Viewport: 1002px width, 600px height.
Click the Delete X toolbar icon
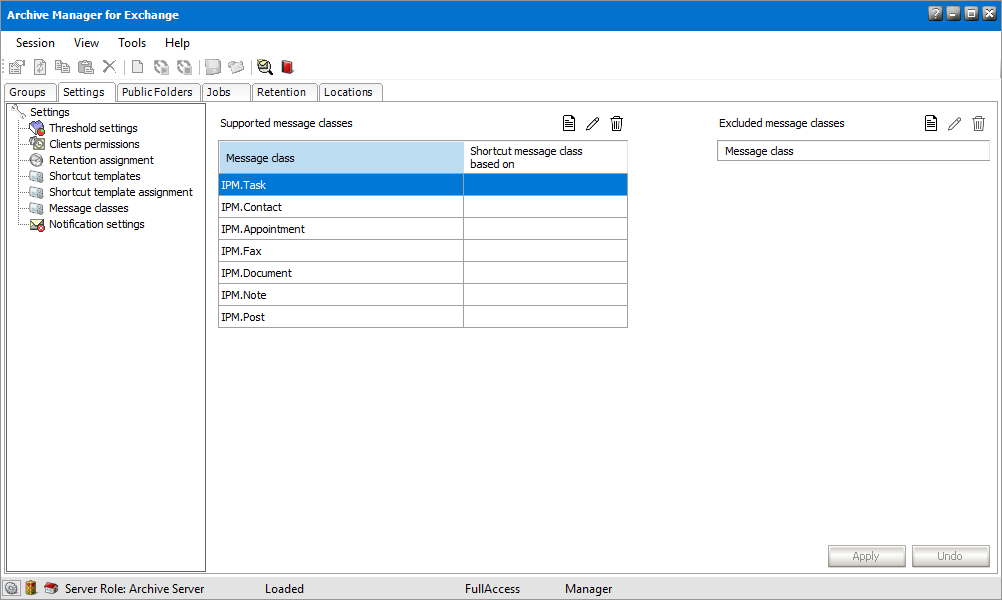[109, 66]
